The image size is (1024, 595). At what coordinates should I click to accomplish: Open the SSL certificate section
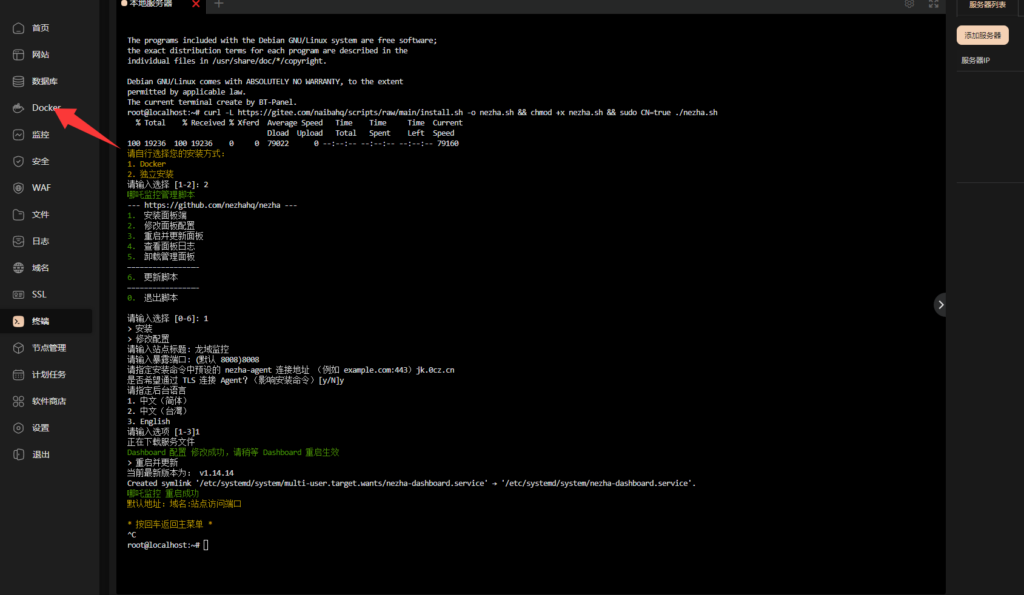click(x=38, y=294)
